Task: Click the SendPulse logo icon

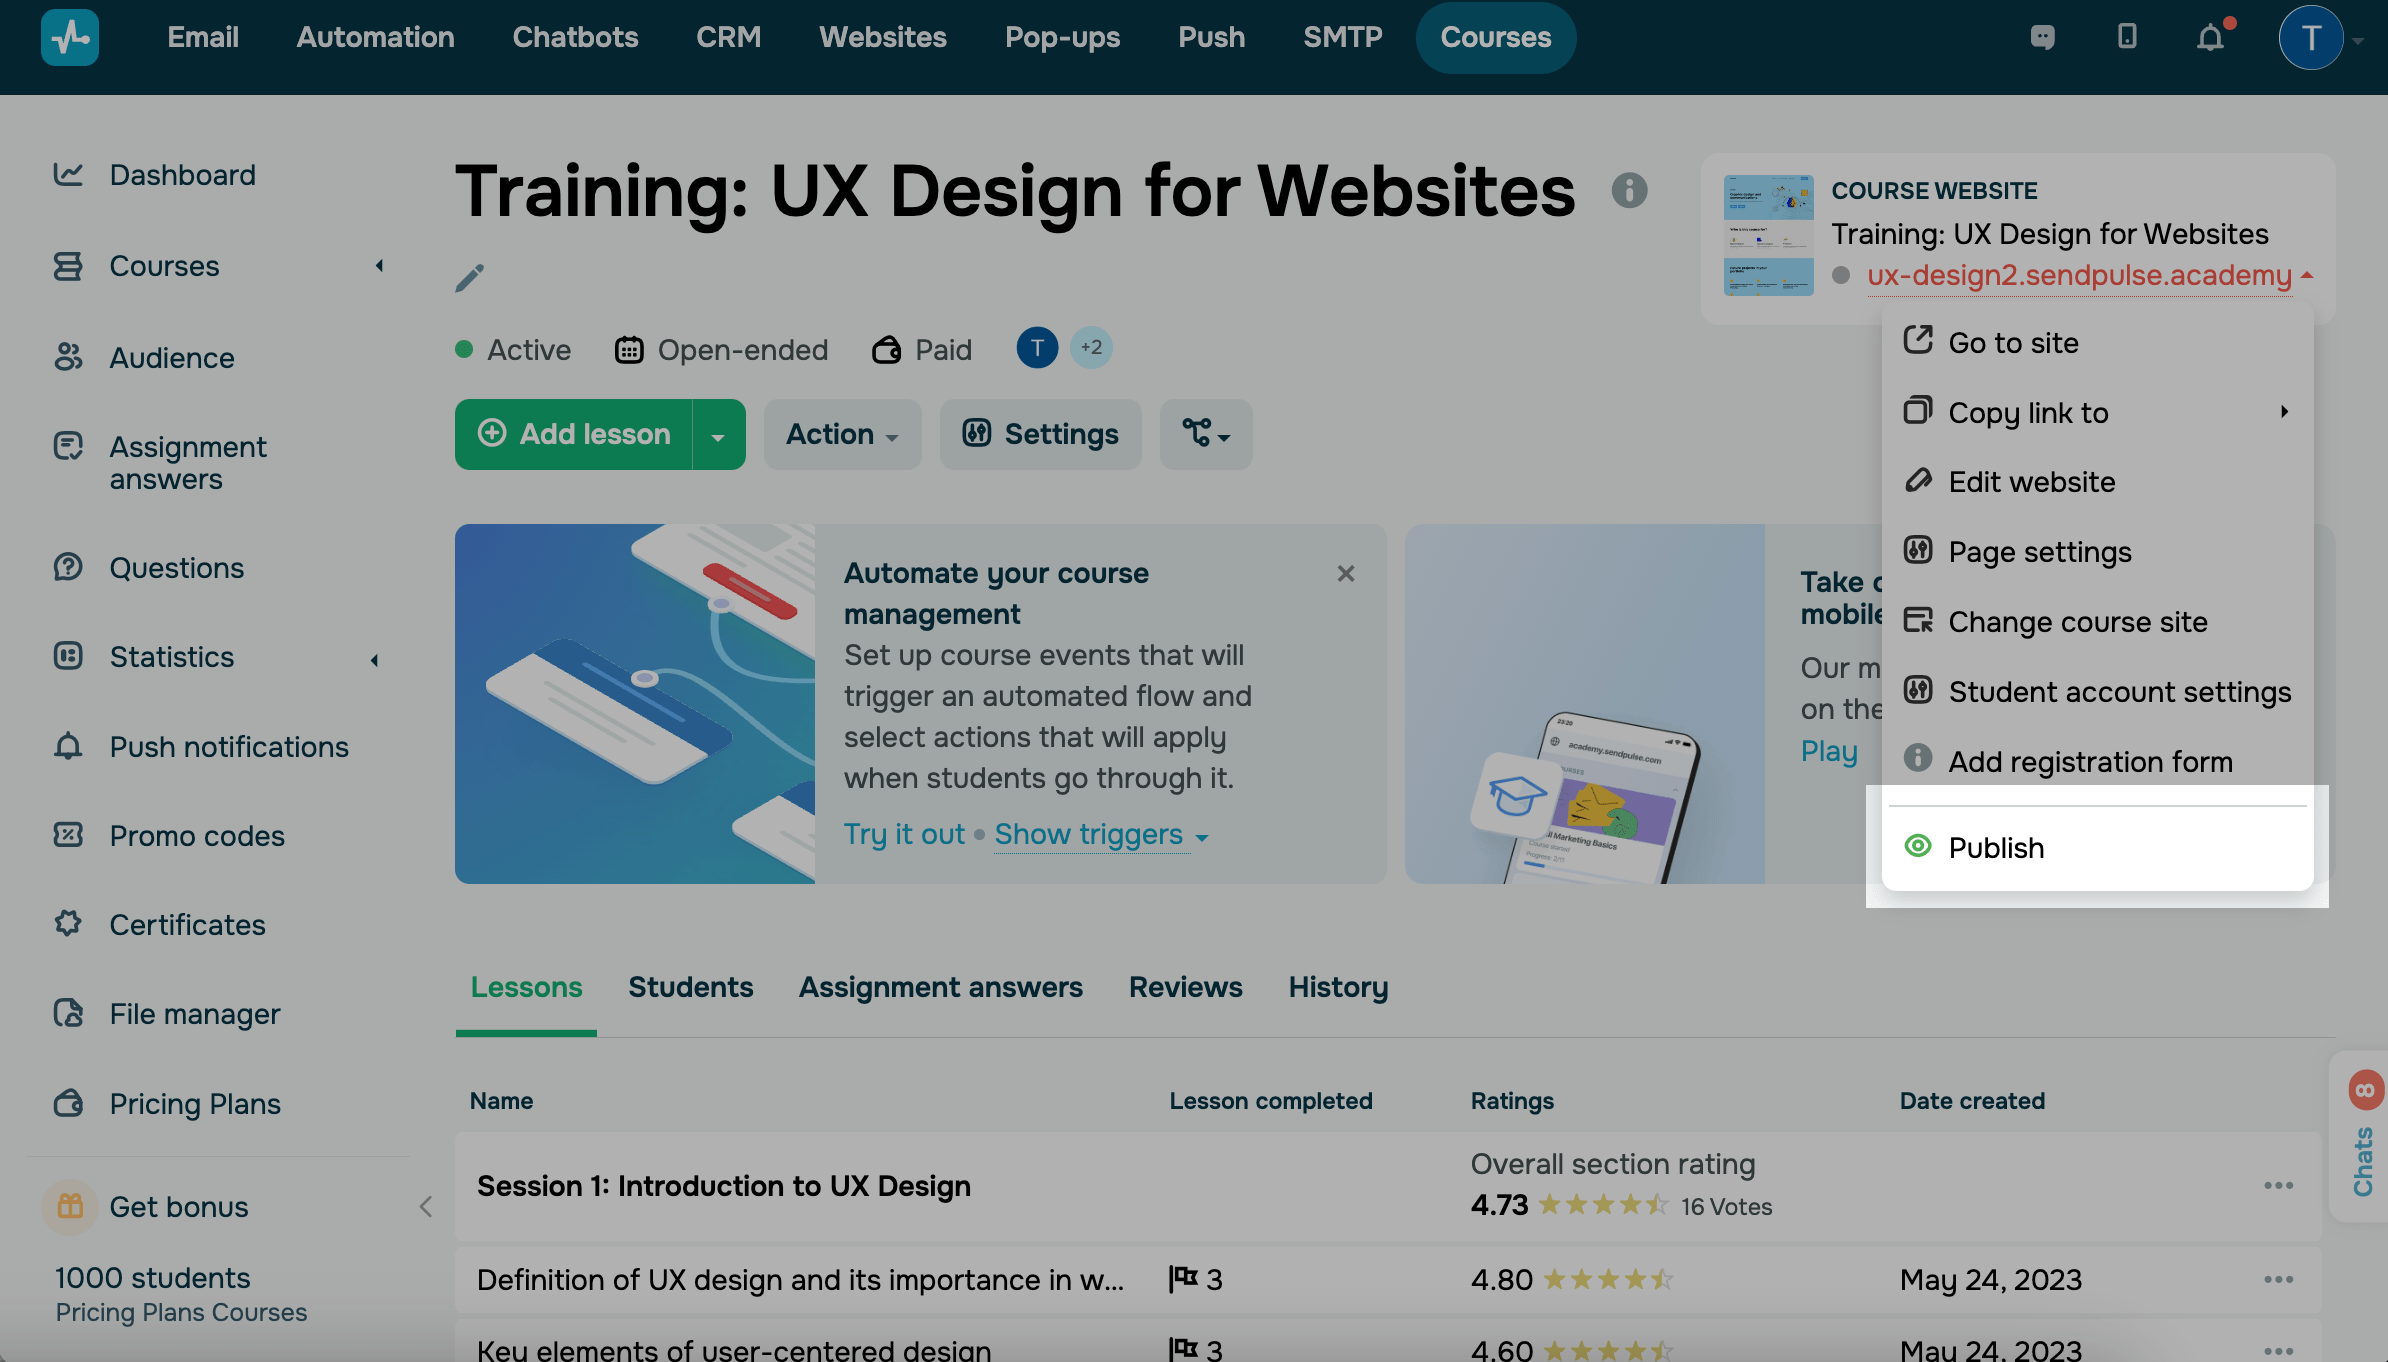Action: tap(70, 38)
